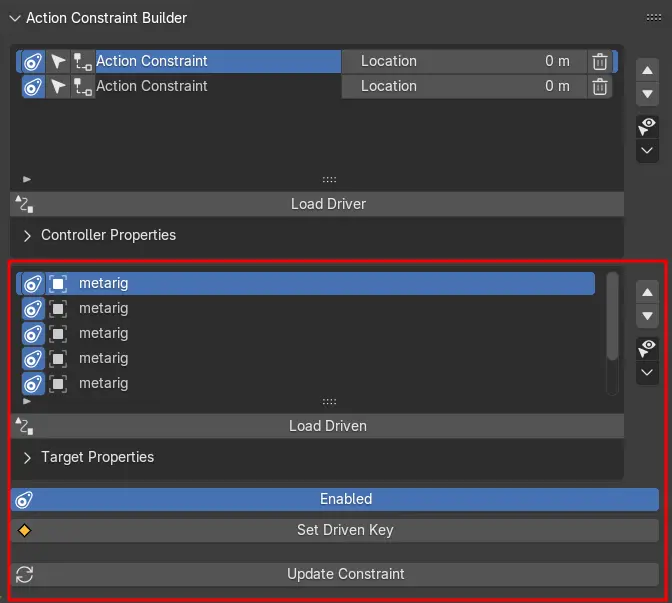
Task: Toggle the Enabled button
Action: click(335, 499)
